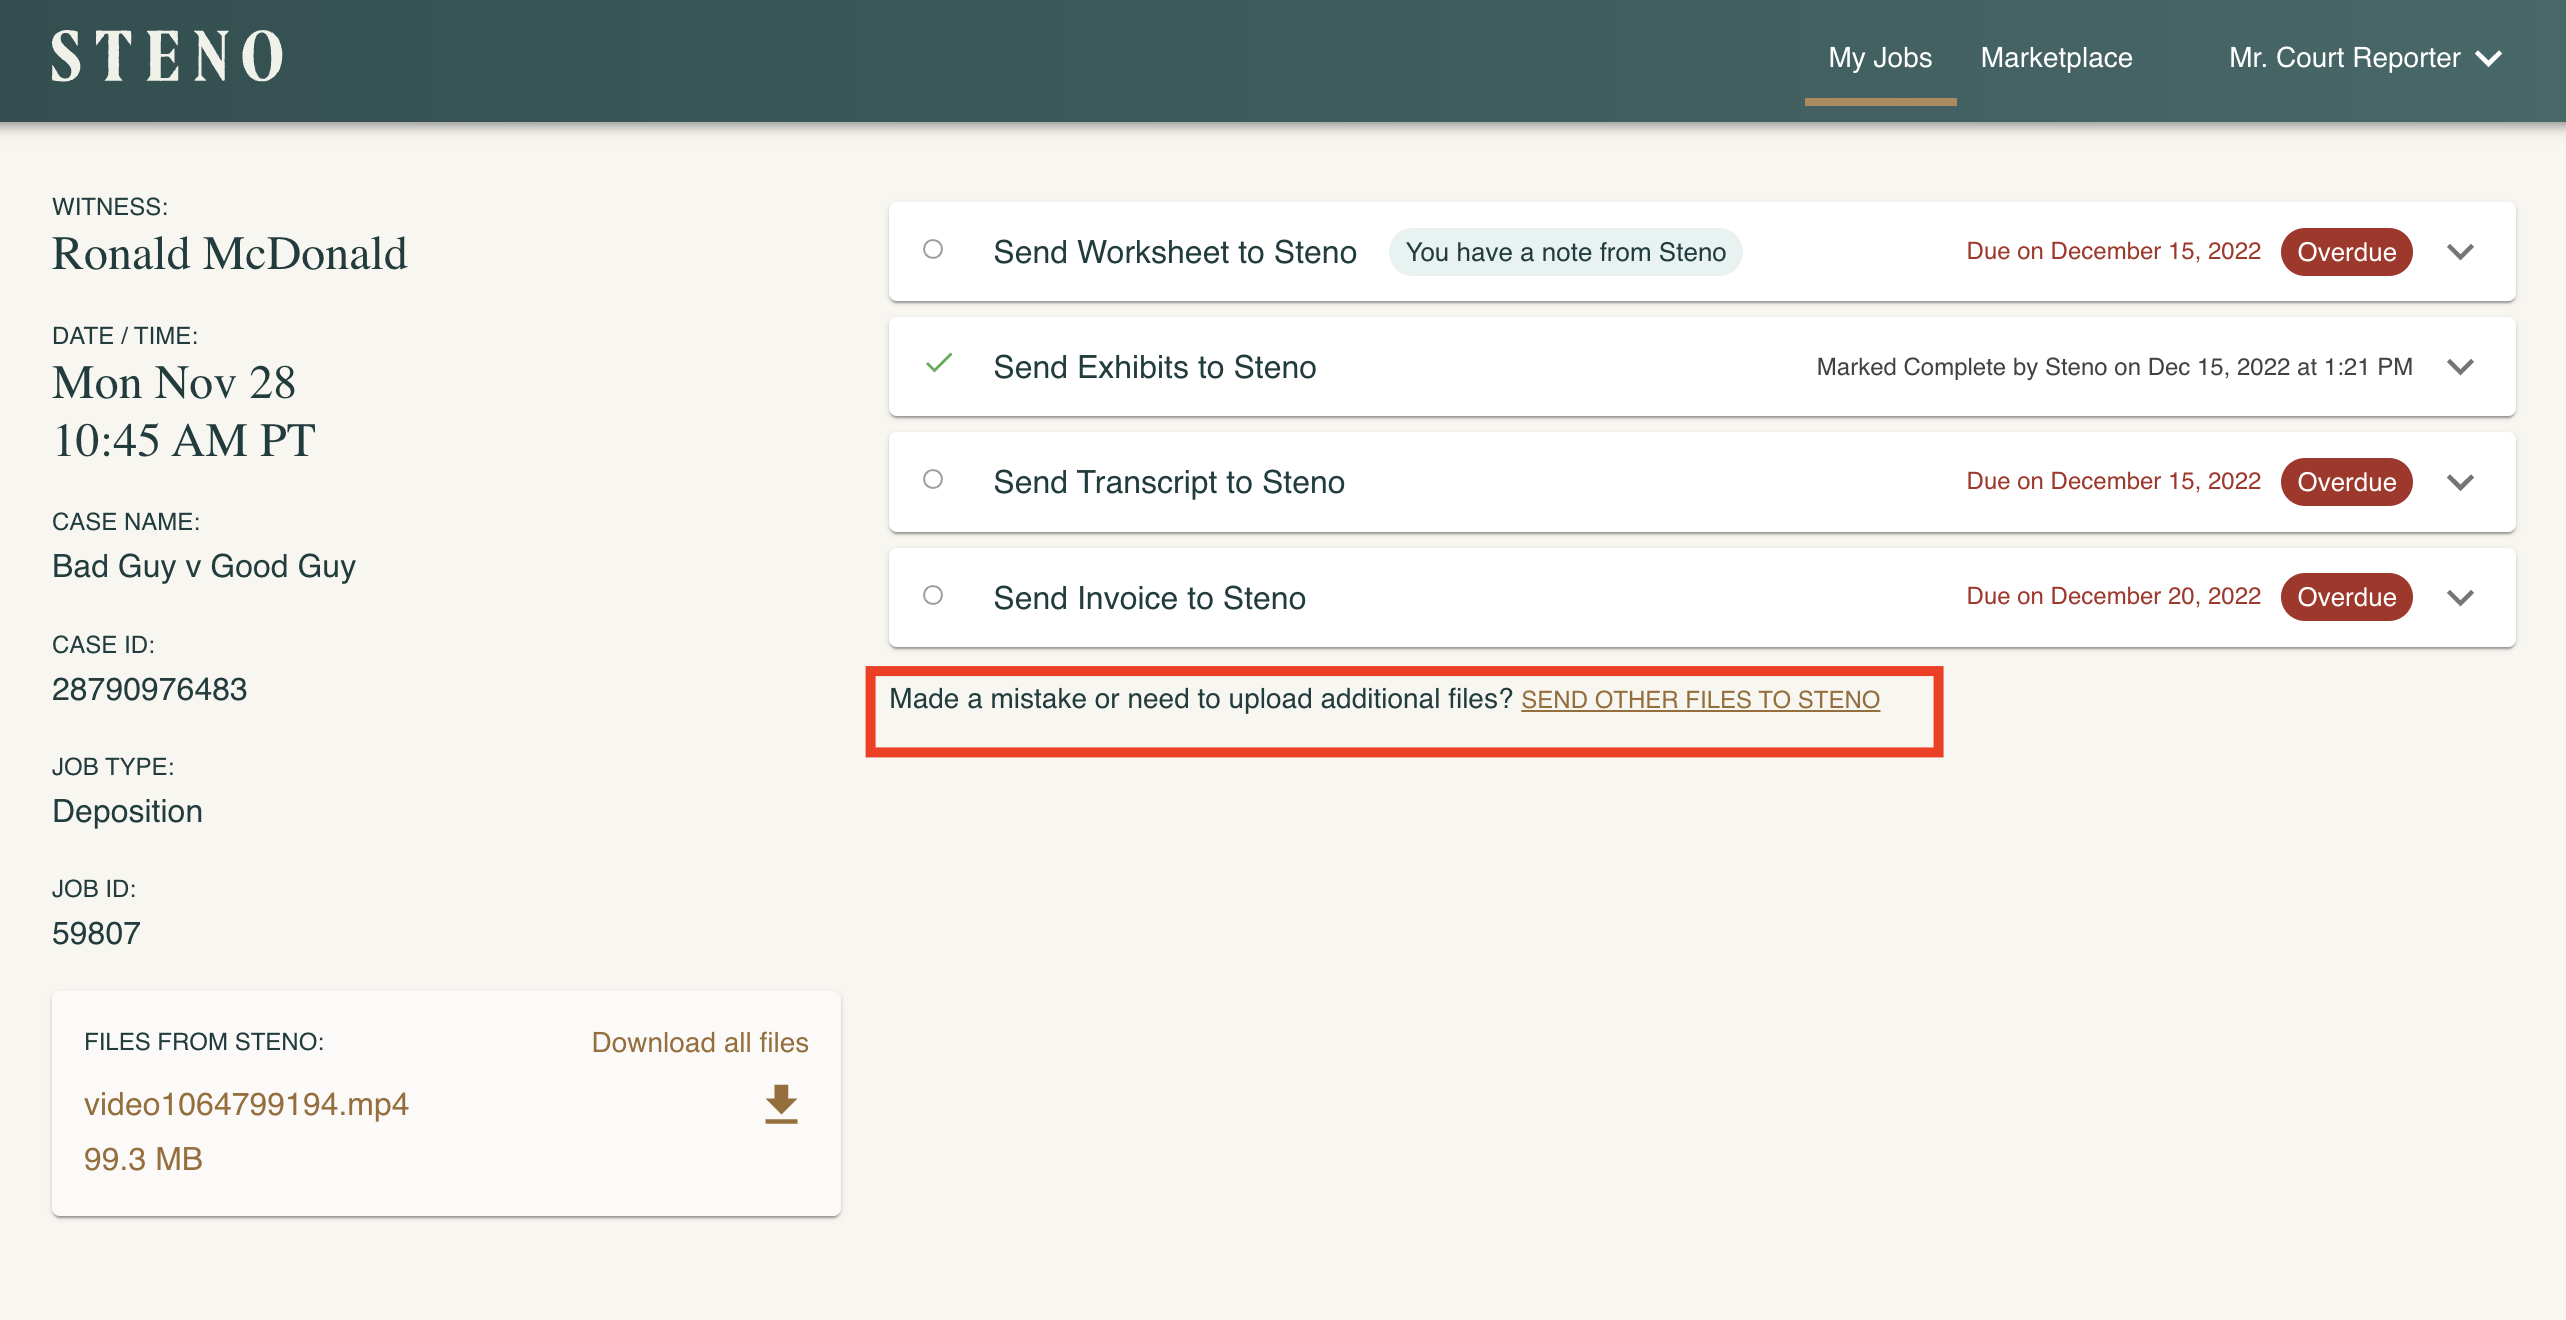Switch to the My Jobs tab
The width and height of the screenshot is (2566, 1320).
1880,58
